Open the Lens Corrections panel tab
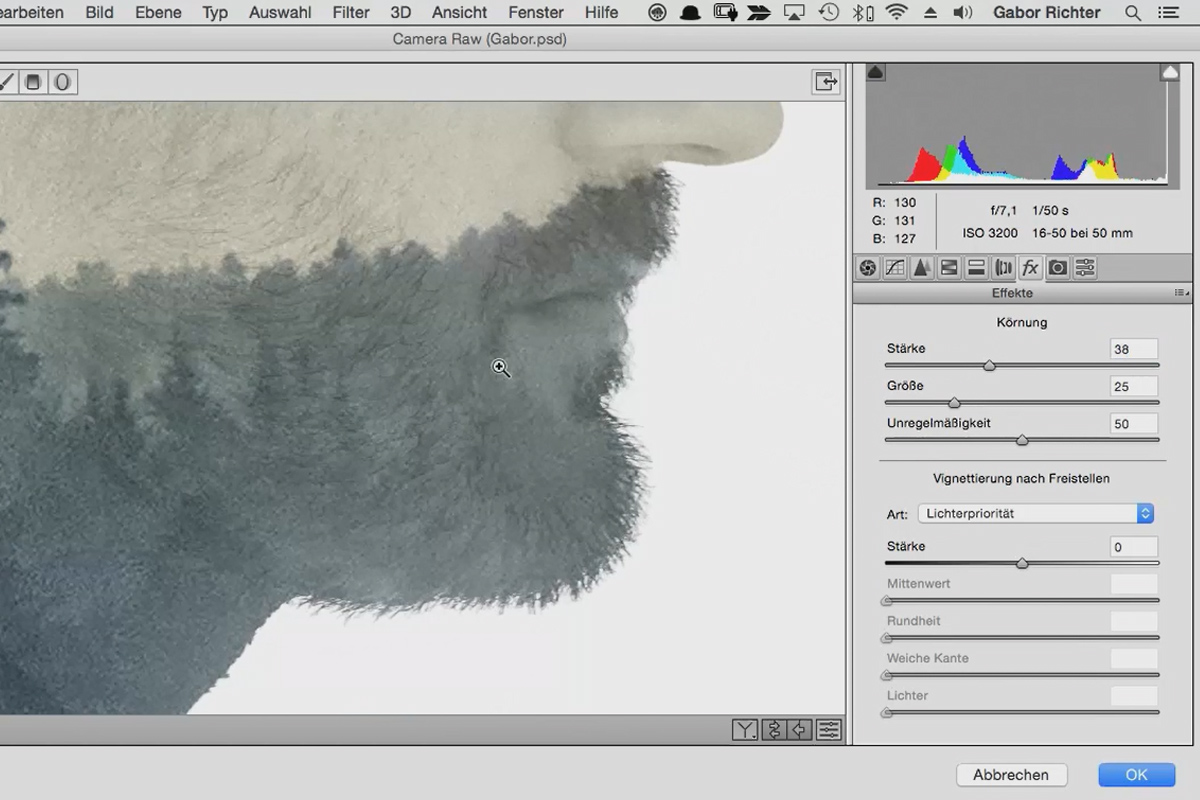This screenshot has height=800, width=1200. pos(1003,268)
